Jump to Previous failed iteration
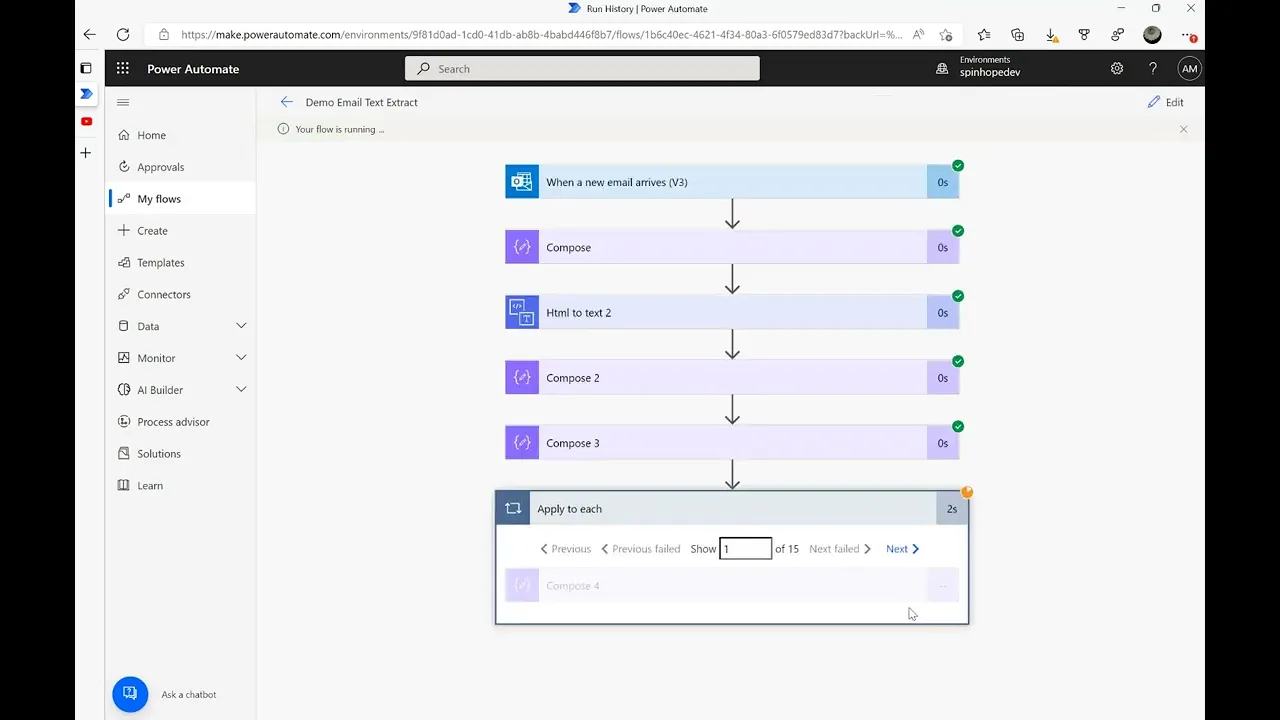The width and height of the screenshot is (1280, 720). (641, 549)
